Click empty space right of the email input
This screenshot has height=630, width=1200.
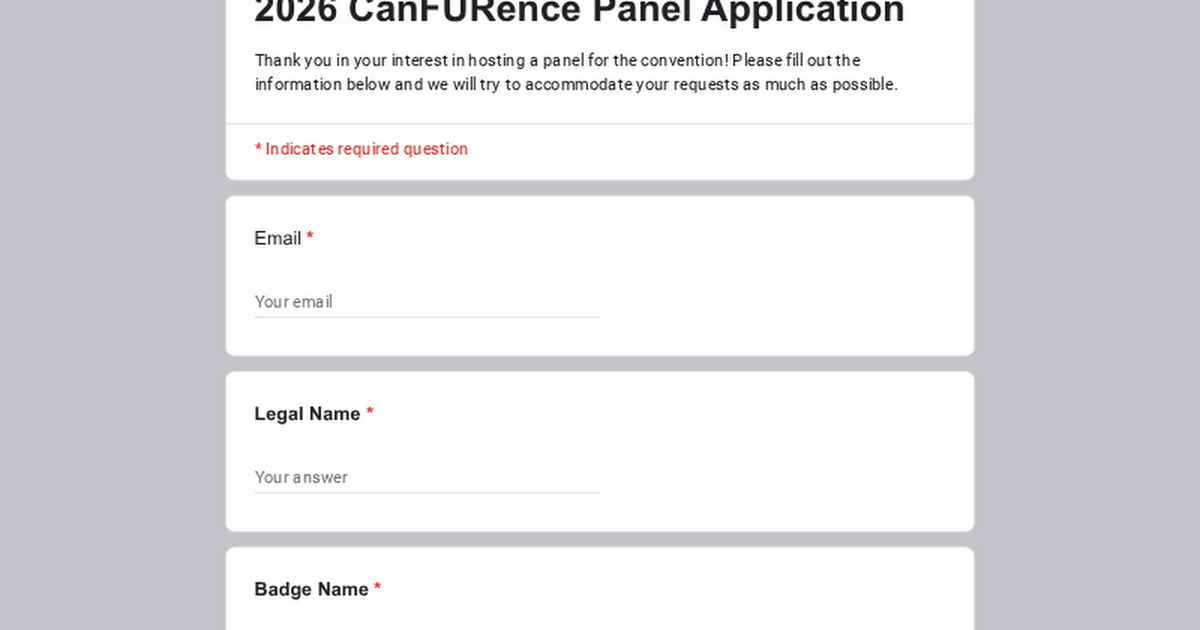click(x=780, y=300)
